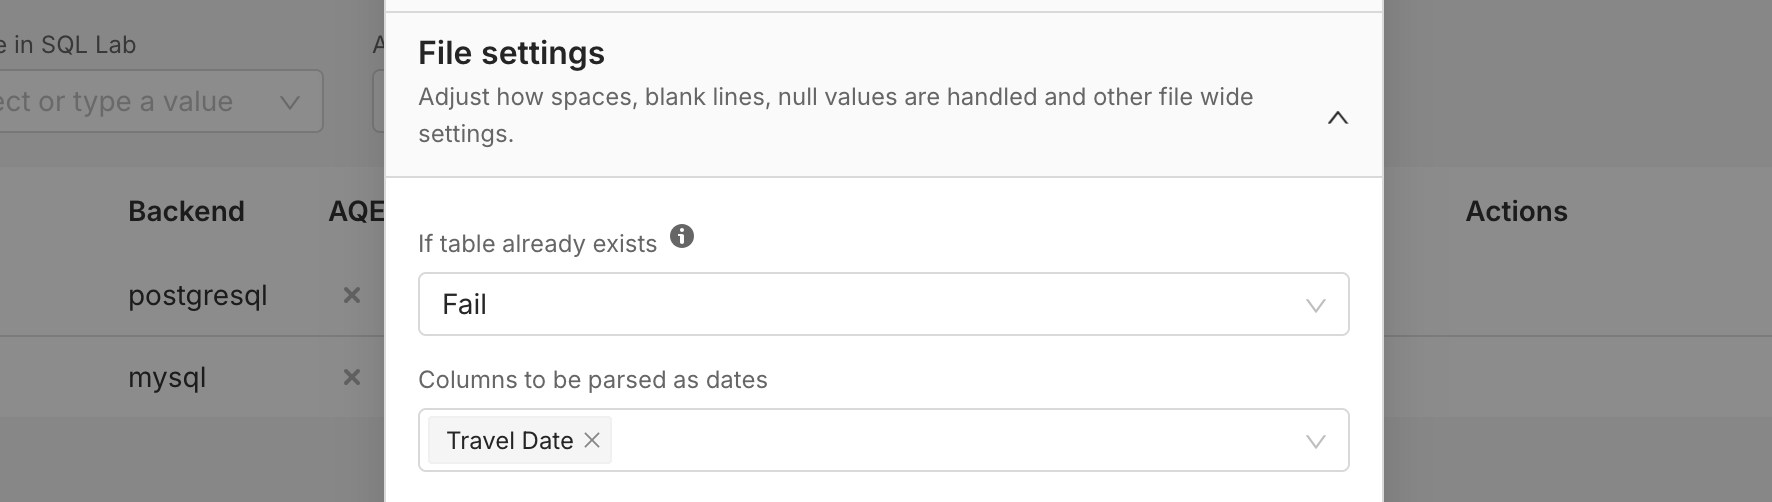Viewport: 1772px width, 502px height.
Task: Click the AQE cross icon in mysql row
Action: (352, 377)
